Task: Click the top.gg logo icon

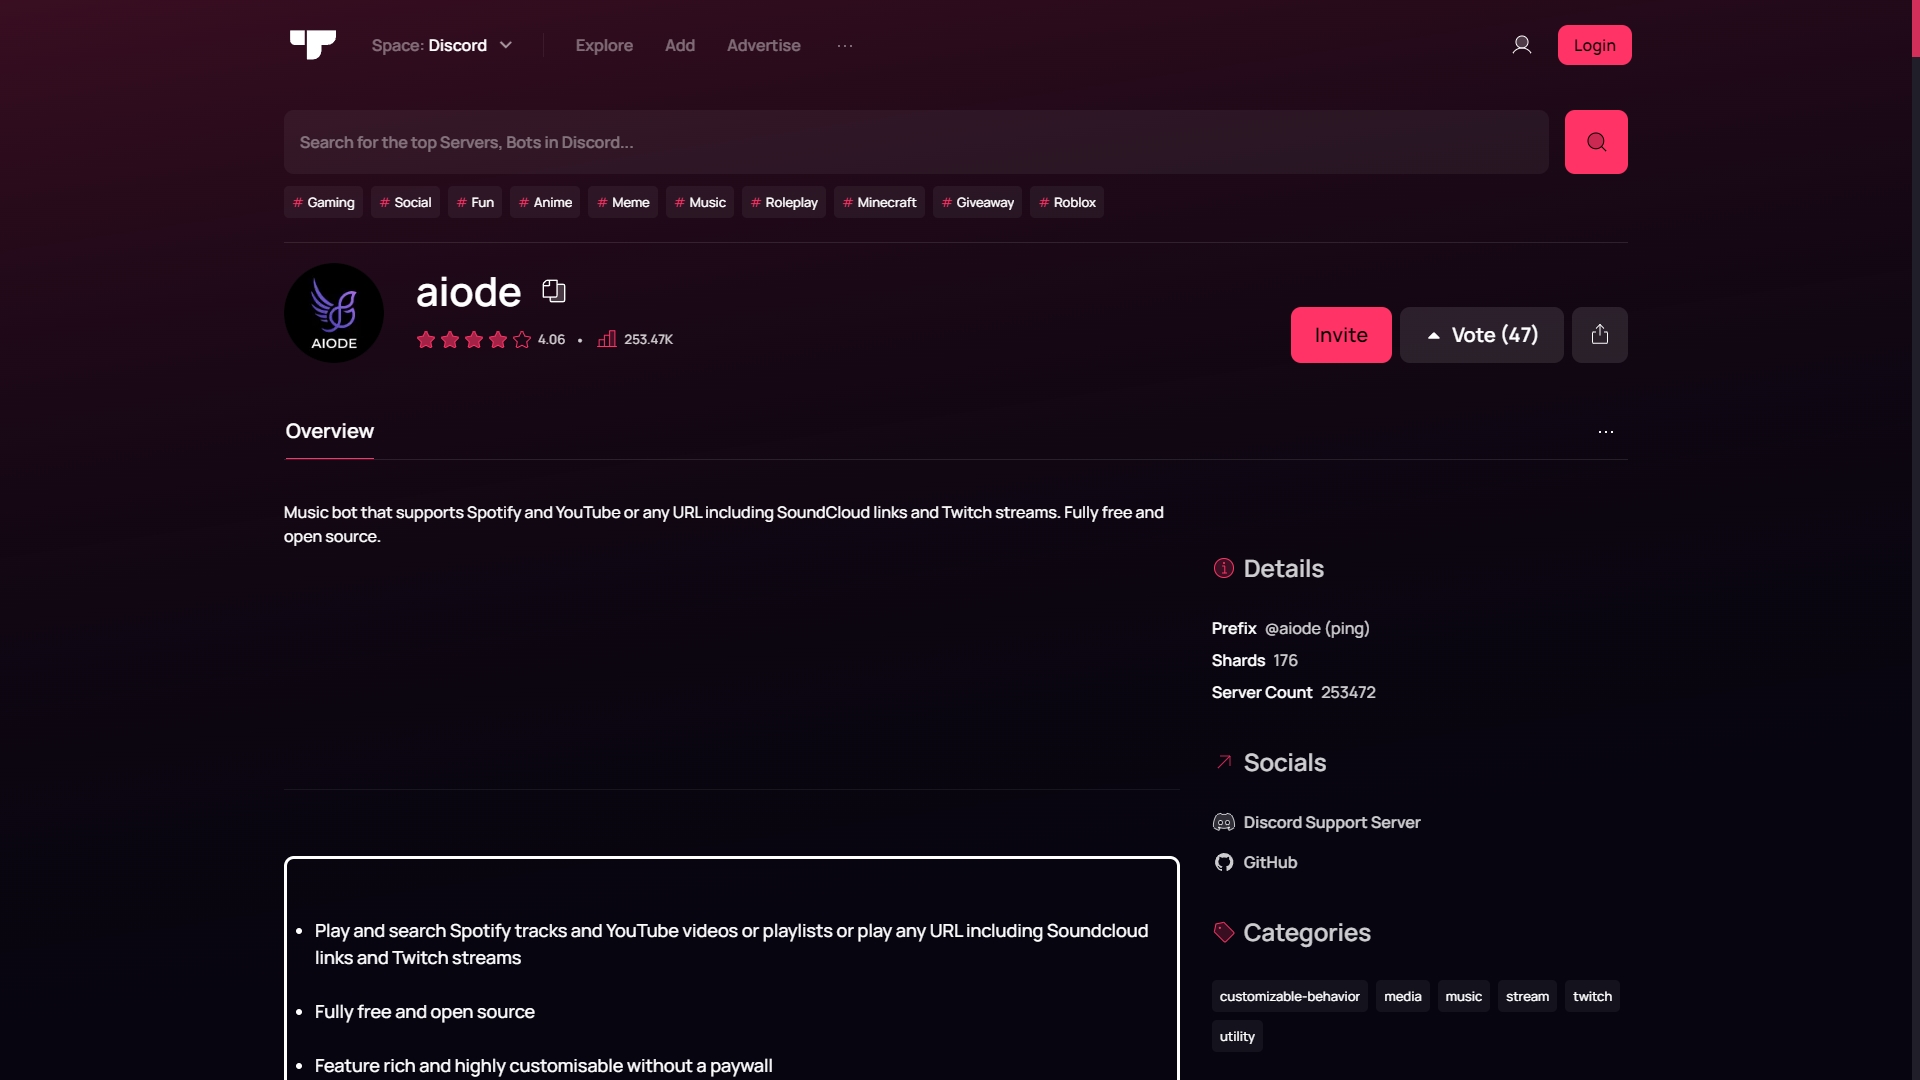Action: point(312,45)
